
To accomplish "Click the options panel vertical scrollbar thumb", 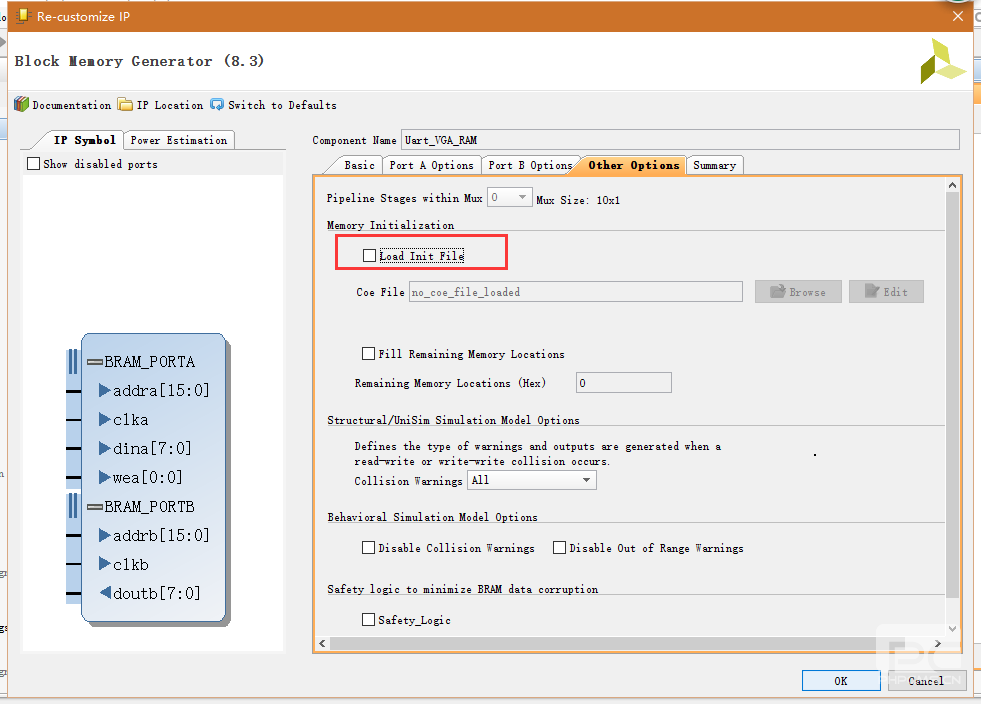I will click(x=952, y=394).
